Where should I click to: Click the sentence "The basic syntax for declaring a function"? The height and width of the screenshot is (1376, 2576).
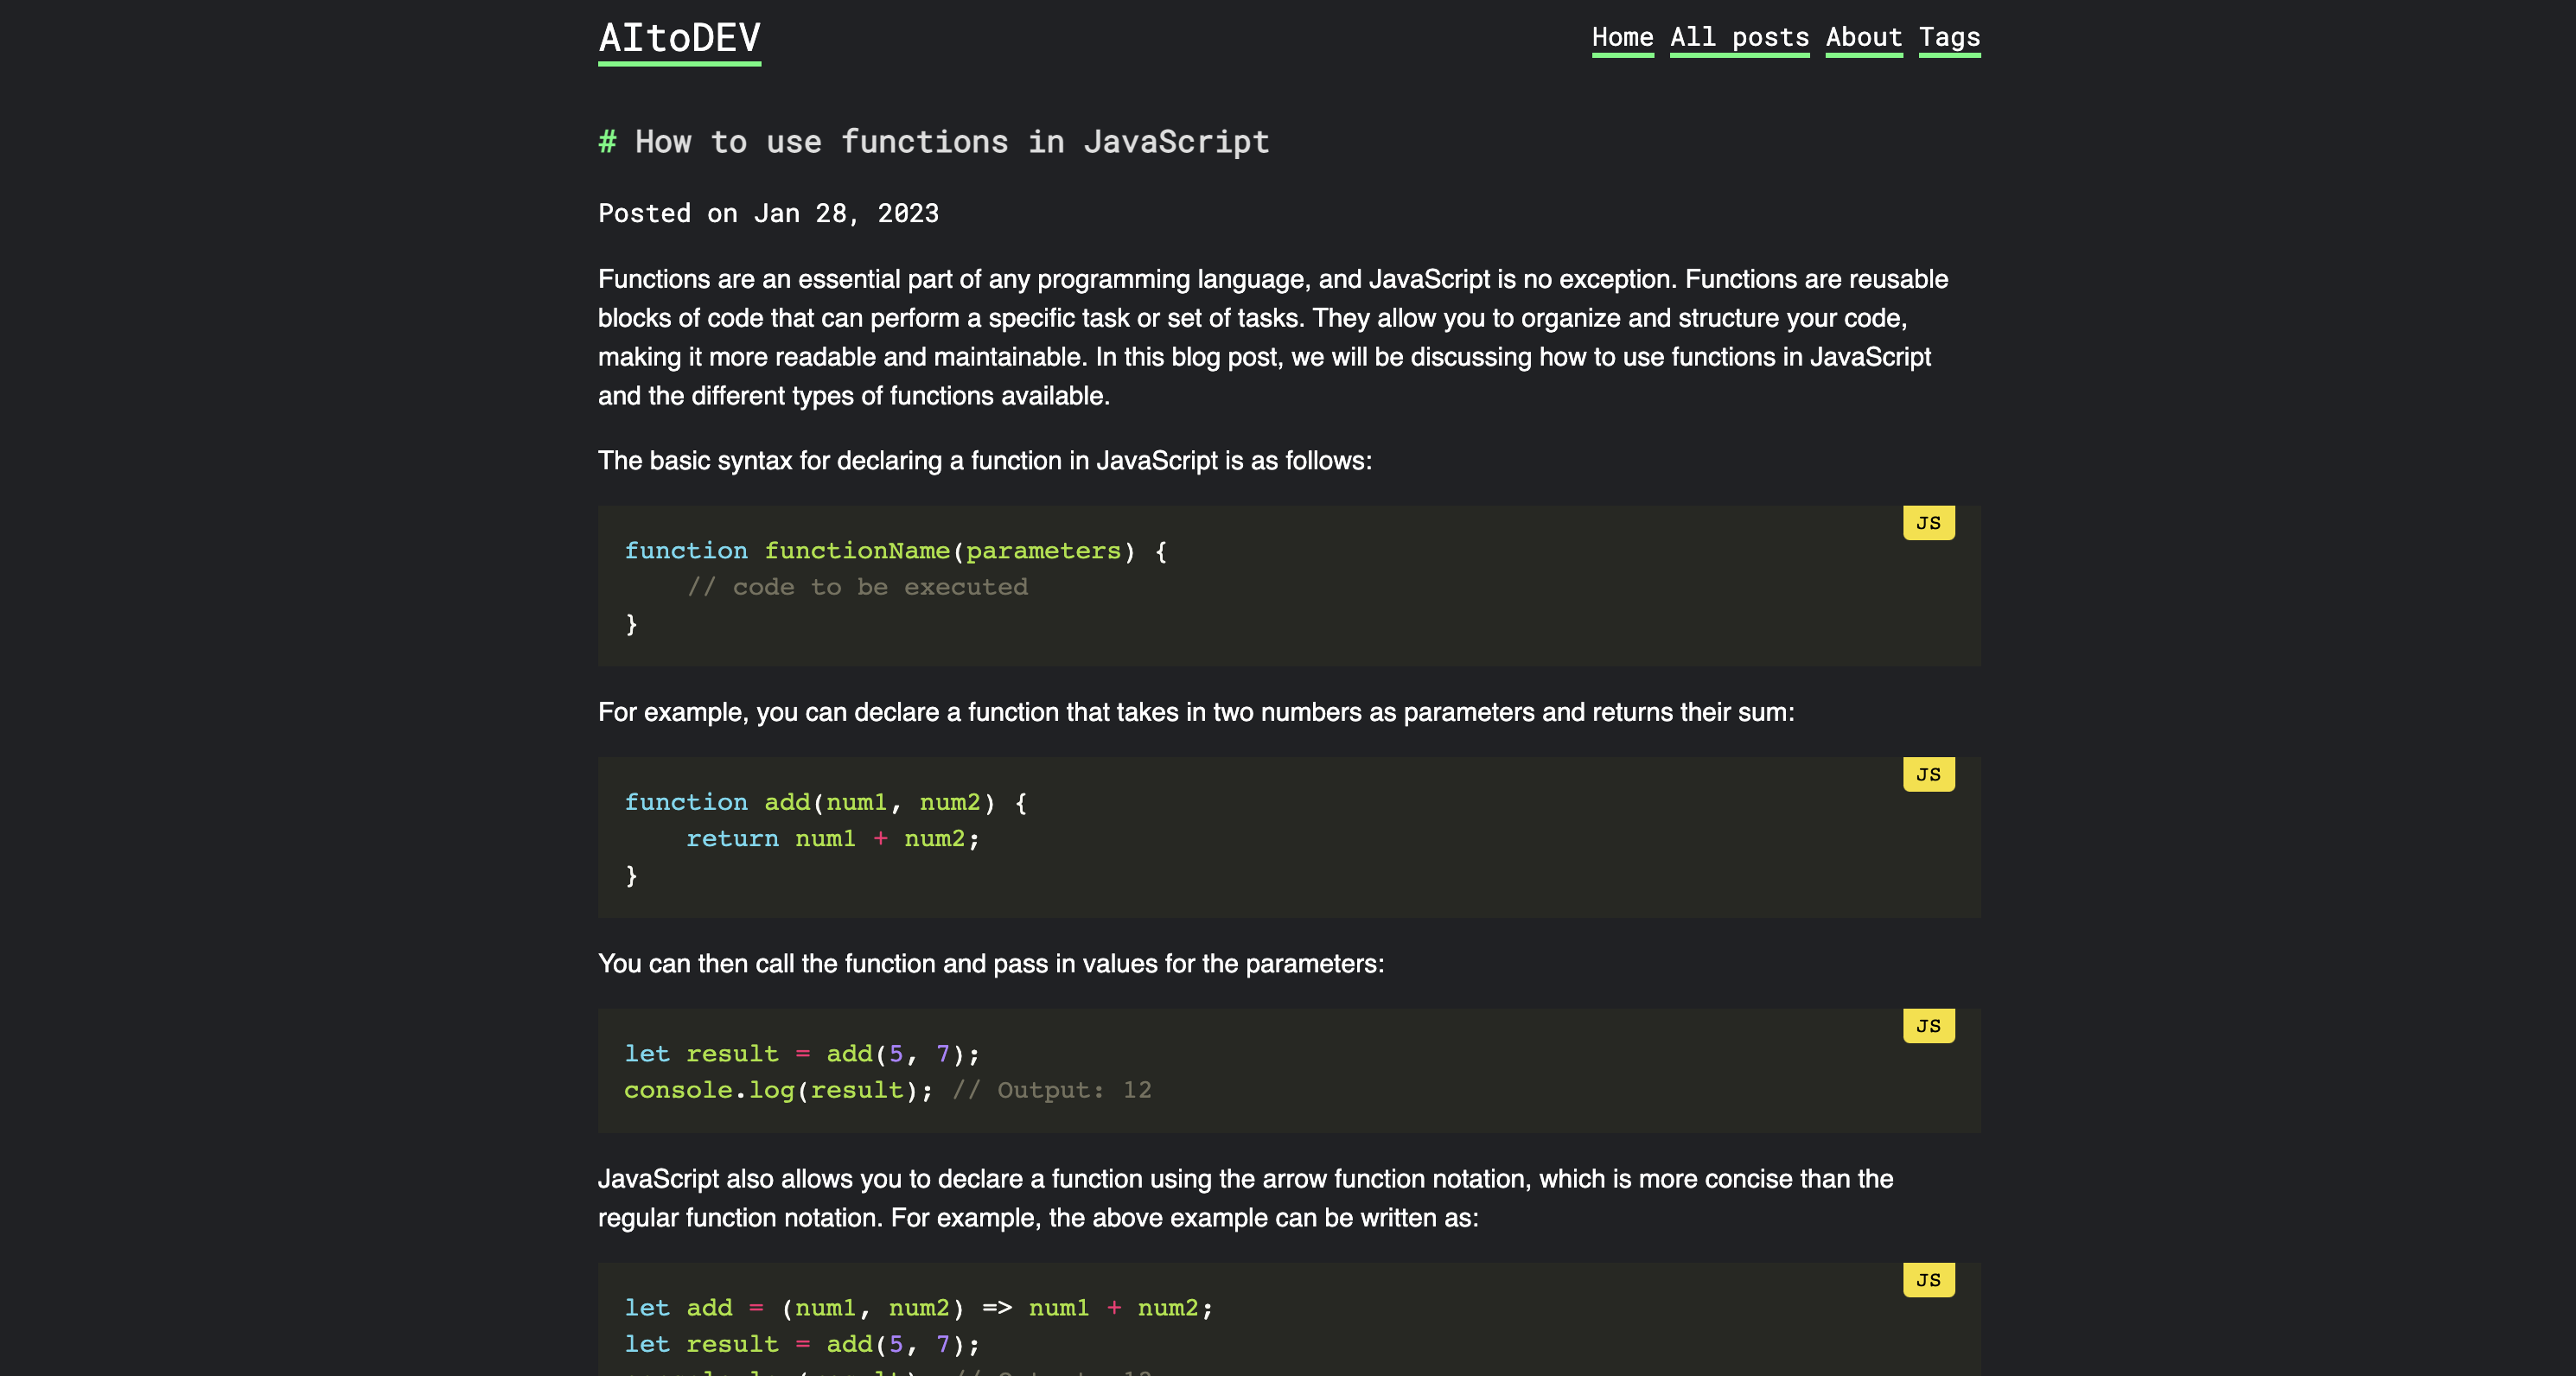point(985,461)
